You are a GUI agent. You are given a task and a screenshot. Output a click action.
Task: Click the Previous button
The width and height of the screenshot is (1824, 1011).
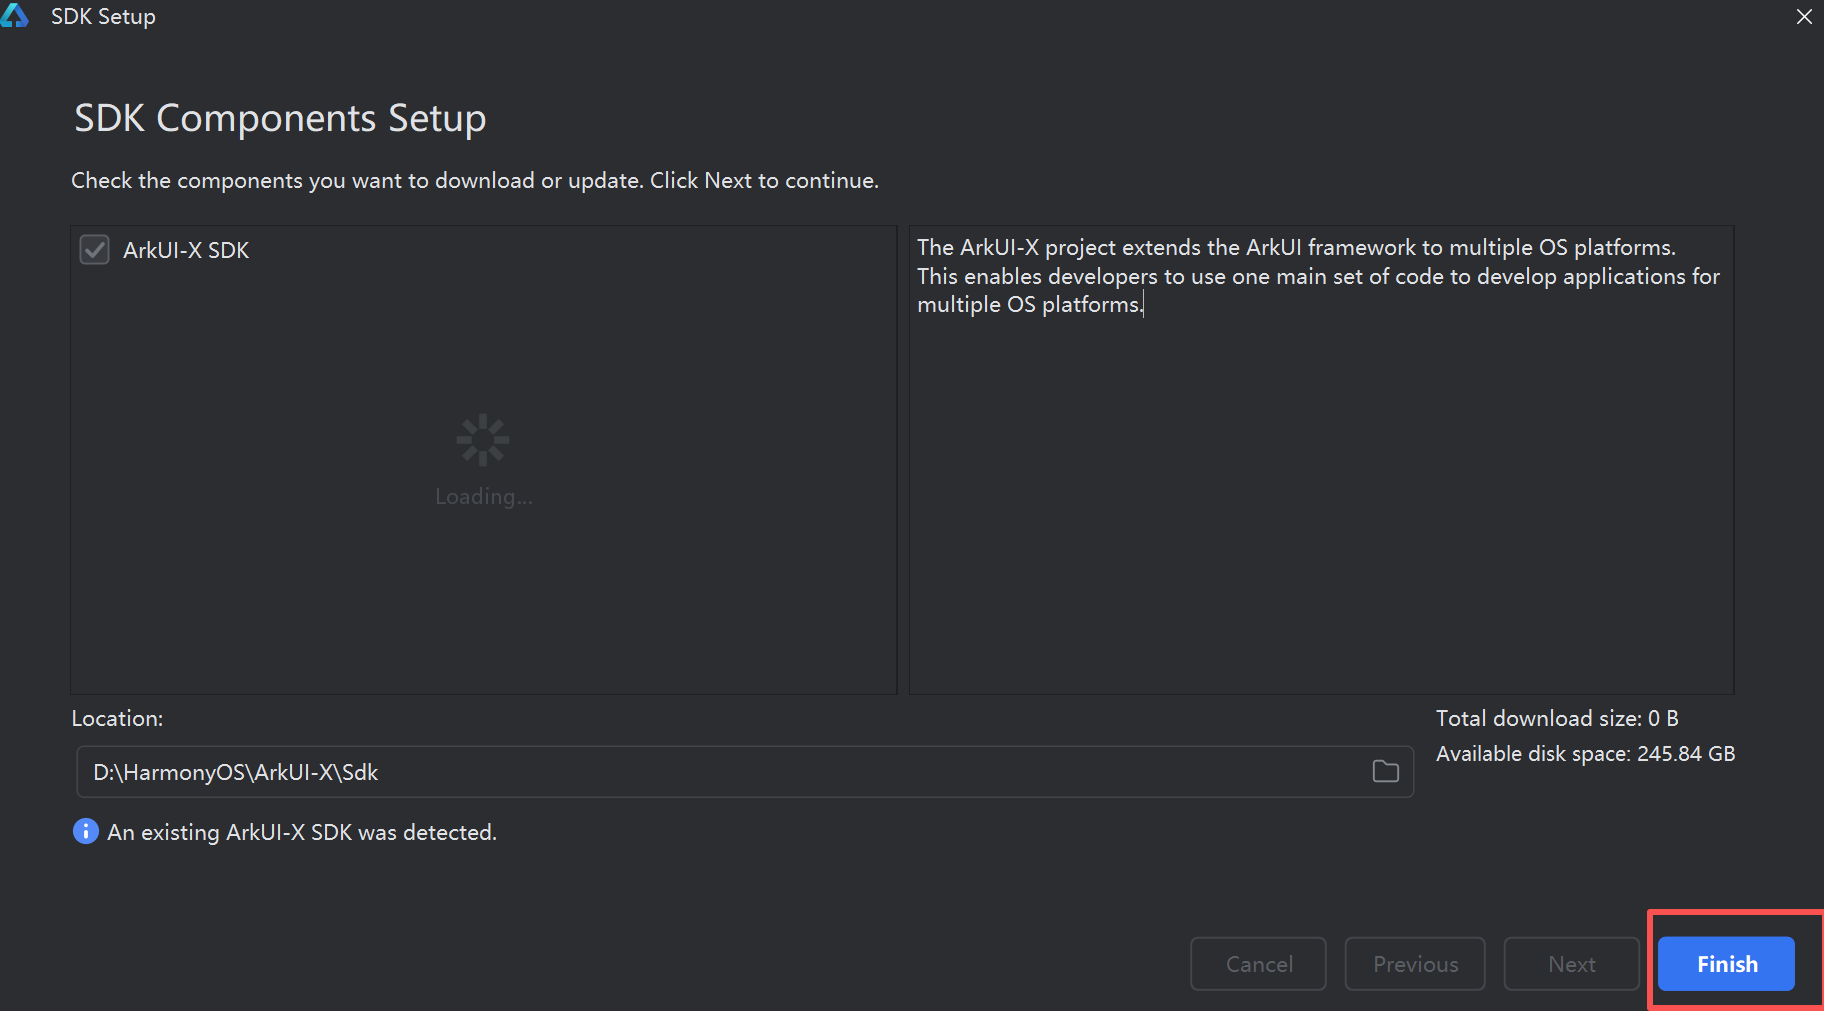click(1415, 964)
